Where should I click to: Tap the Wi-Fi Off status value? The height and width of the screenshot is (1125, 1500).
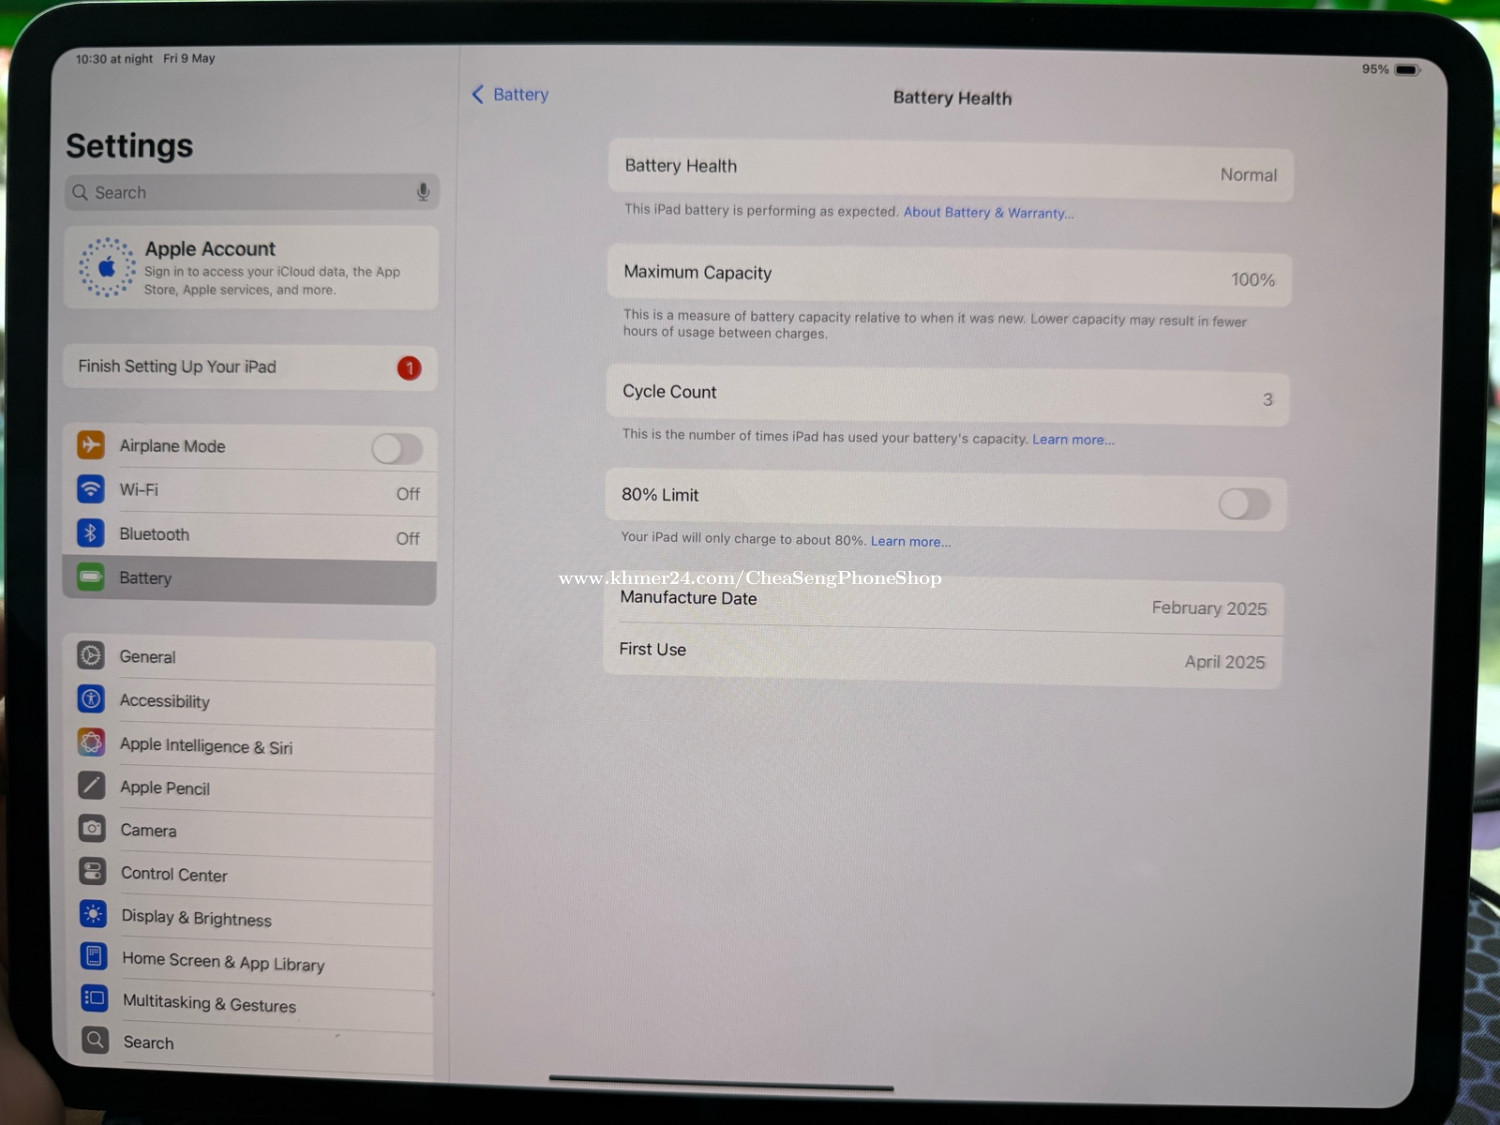tap(407, 494)
